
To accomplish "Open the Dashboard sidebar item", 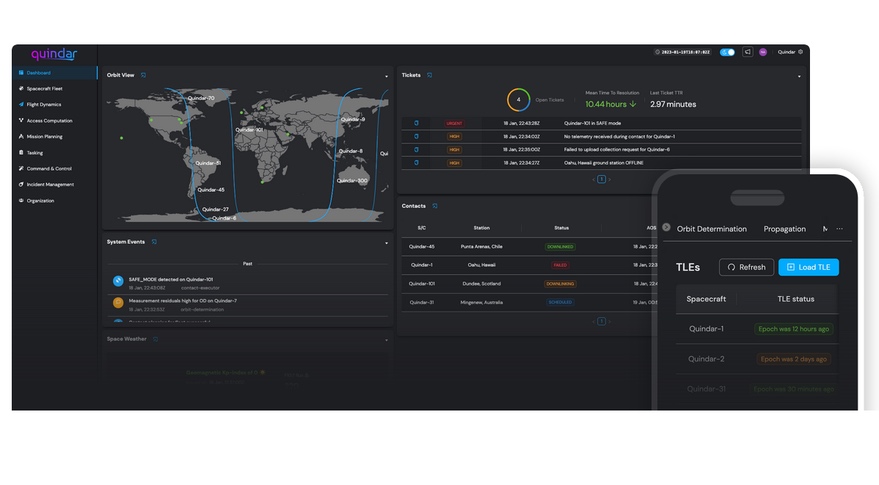I will 54,73.
